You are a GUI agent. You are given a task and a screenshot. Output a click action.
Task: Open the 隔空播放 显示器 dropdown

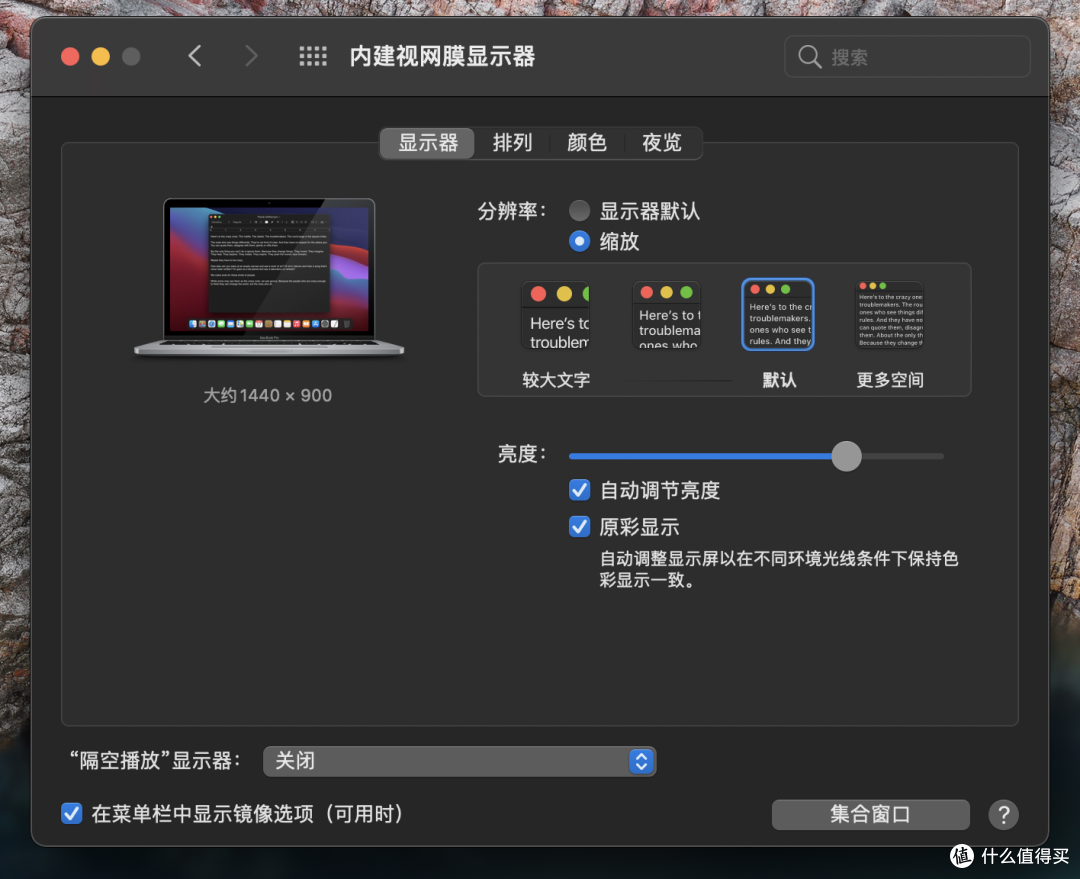[x=459, y=761]
